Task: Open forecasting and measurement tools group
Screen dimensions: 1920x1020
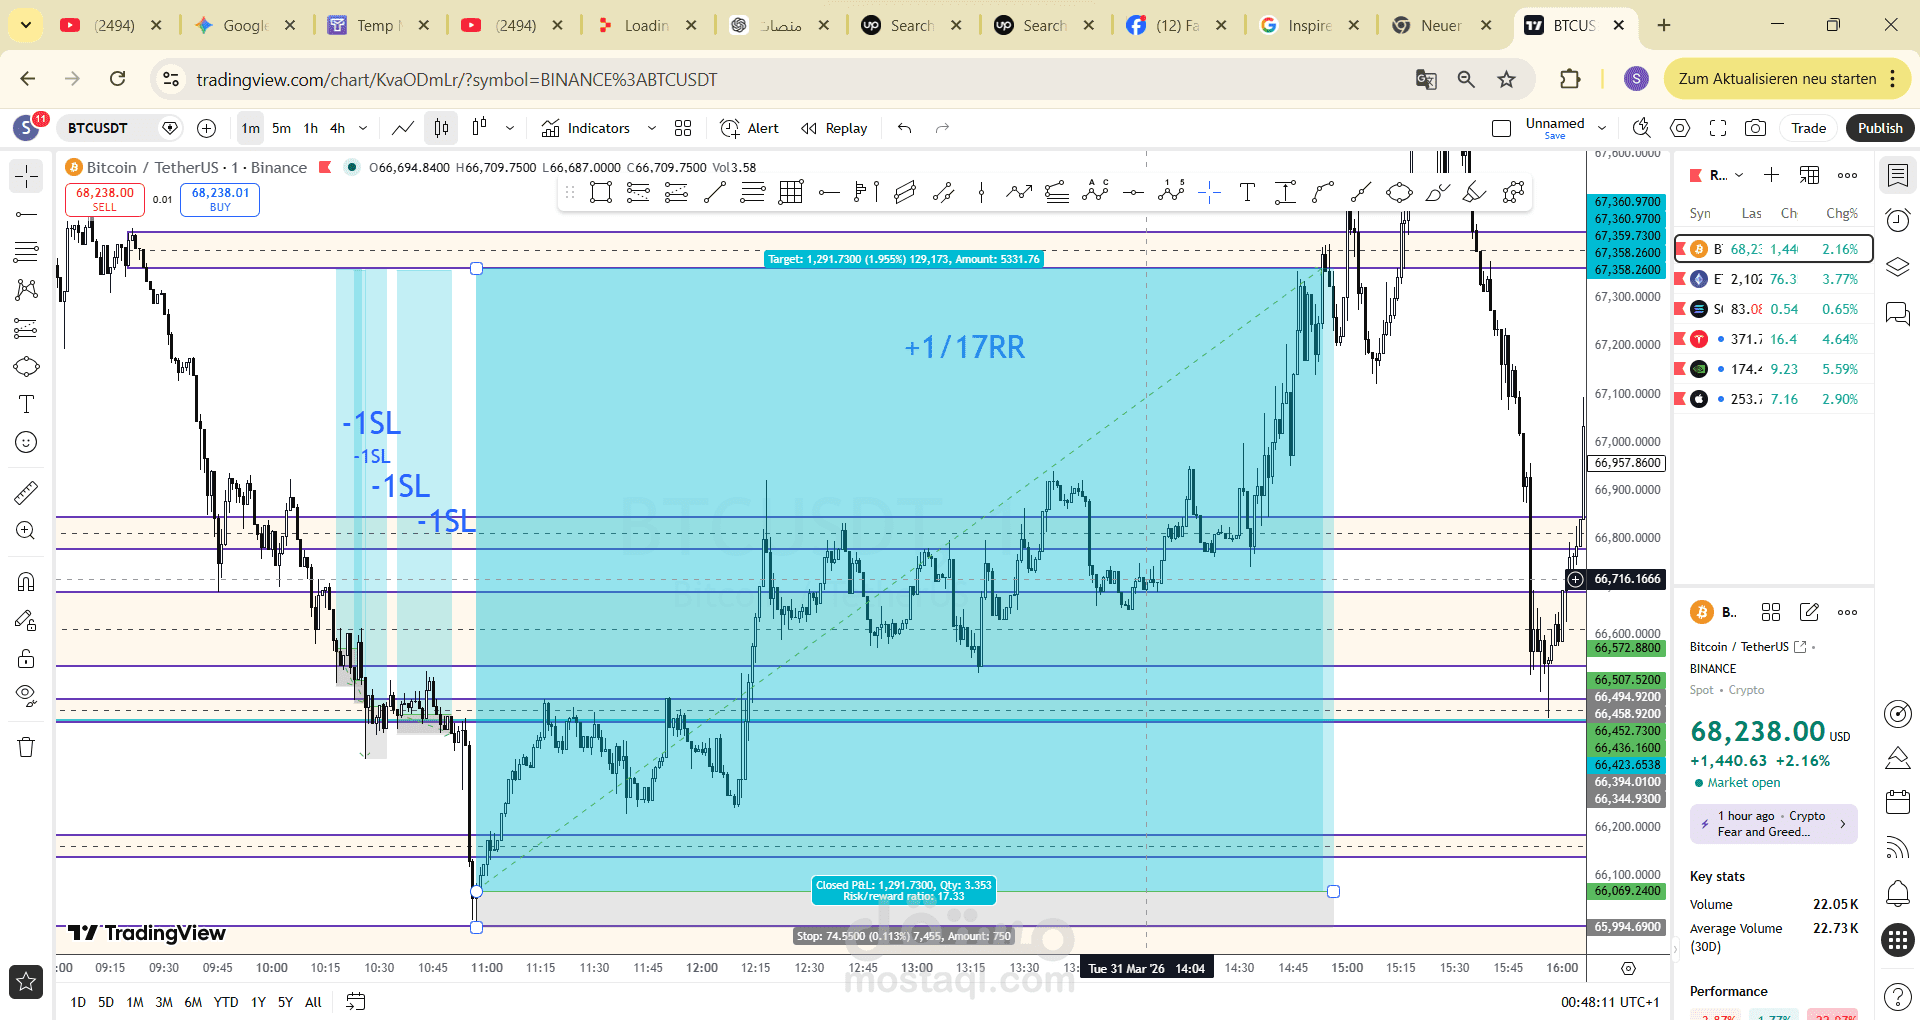Action: coord(26,328)
